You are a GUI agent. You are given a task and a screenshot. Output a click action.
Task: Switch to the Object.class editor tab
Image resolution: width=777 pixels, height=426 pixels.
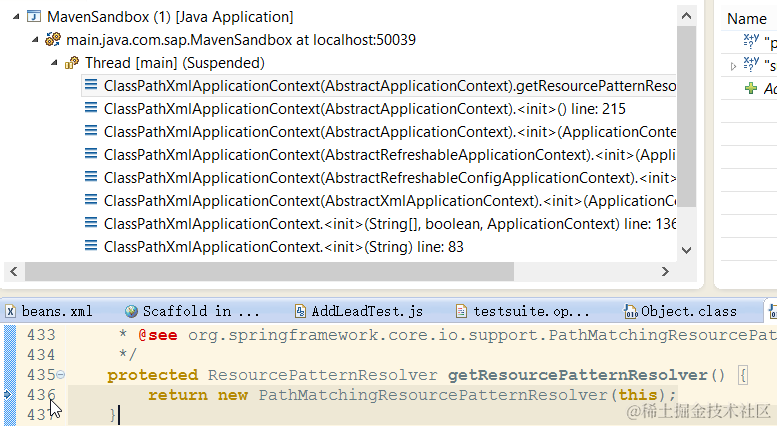(689, 311)
